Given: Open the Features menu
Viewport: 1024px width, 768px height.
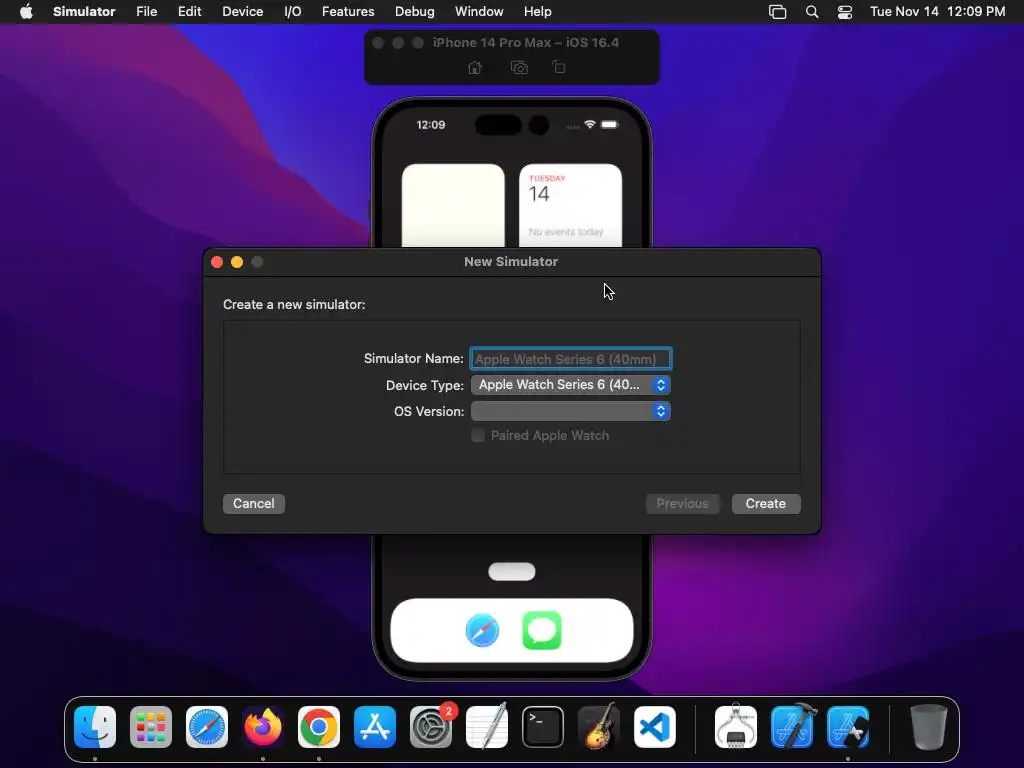Looking at the screenshot, I should [348, 12].
